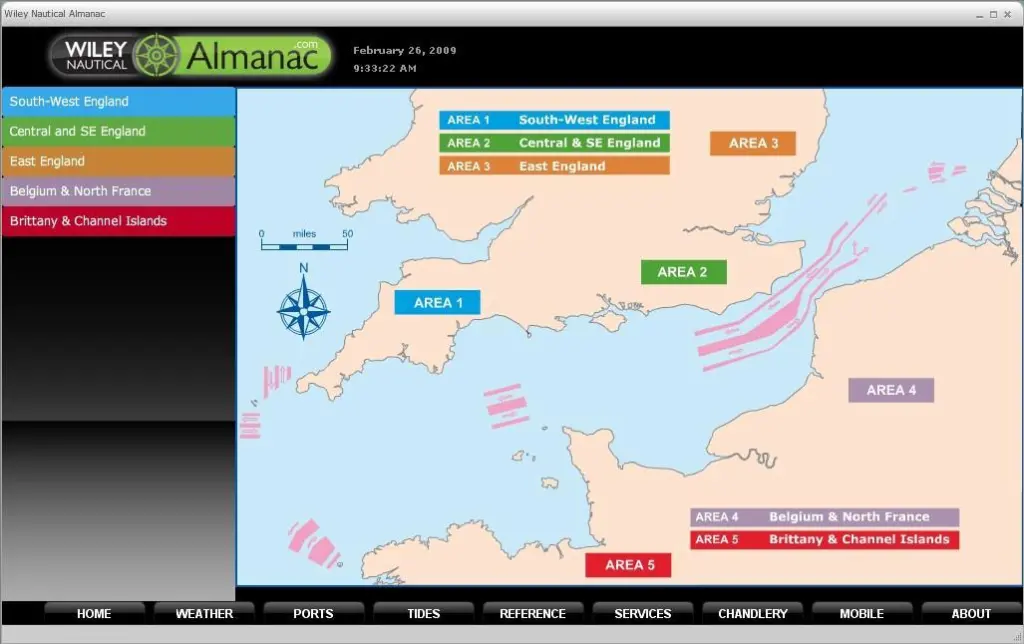Click the date February 26, 2009
The height and width of the screenshot is (644, 1024).
pyautogui.click(x=405, y=50)
